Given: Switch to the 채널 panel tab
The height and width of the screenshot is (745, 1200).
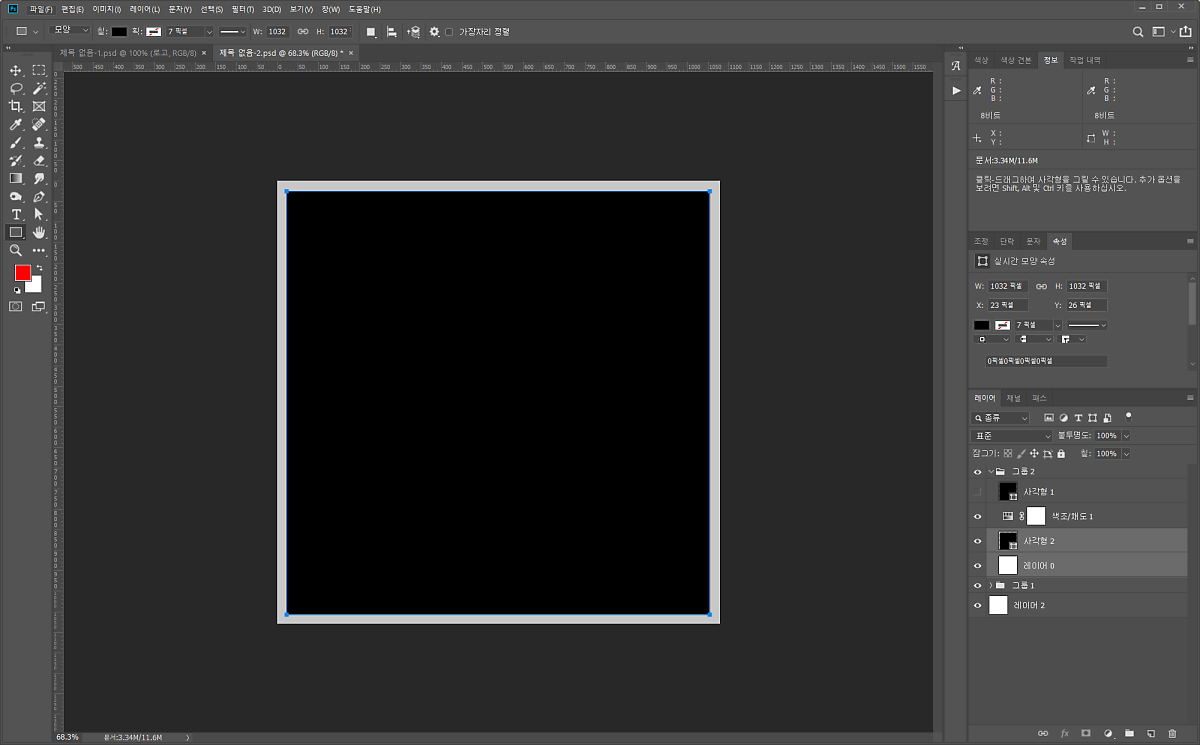Looking at the screenshot, I should point(1013,398).
